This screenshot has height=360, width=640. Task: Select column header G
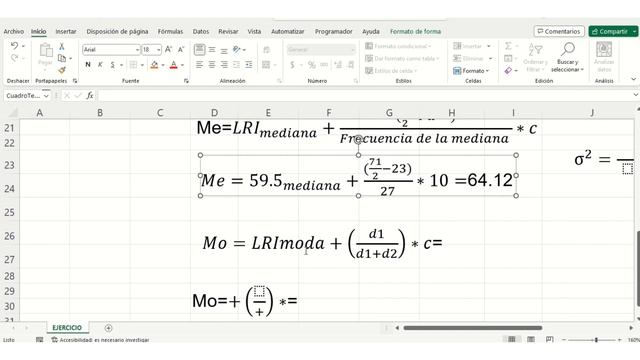[x=389, y=113]
